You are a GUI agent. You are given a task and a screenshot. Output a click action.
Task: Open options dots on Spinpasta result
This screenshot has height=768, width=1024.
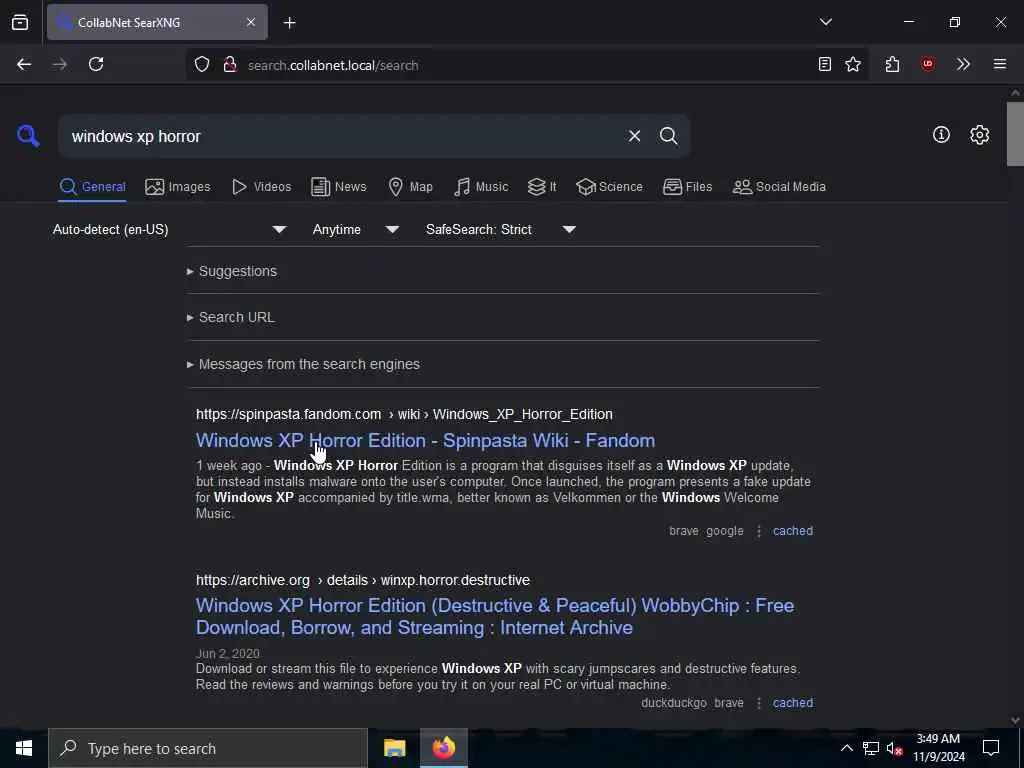pos(759,531)
